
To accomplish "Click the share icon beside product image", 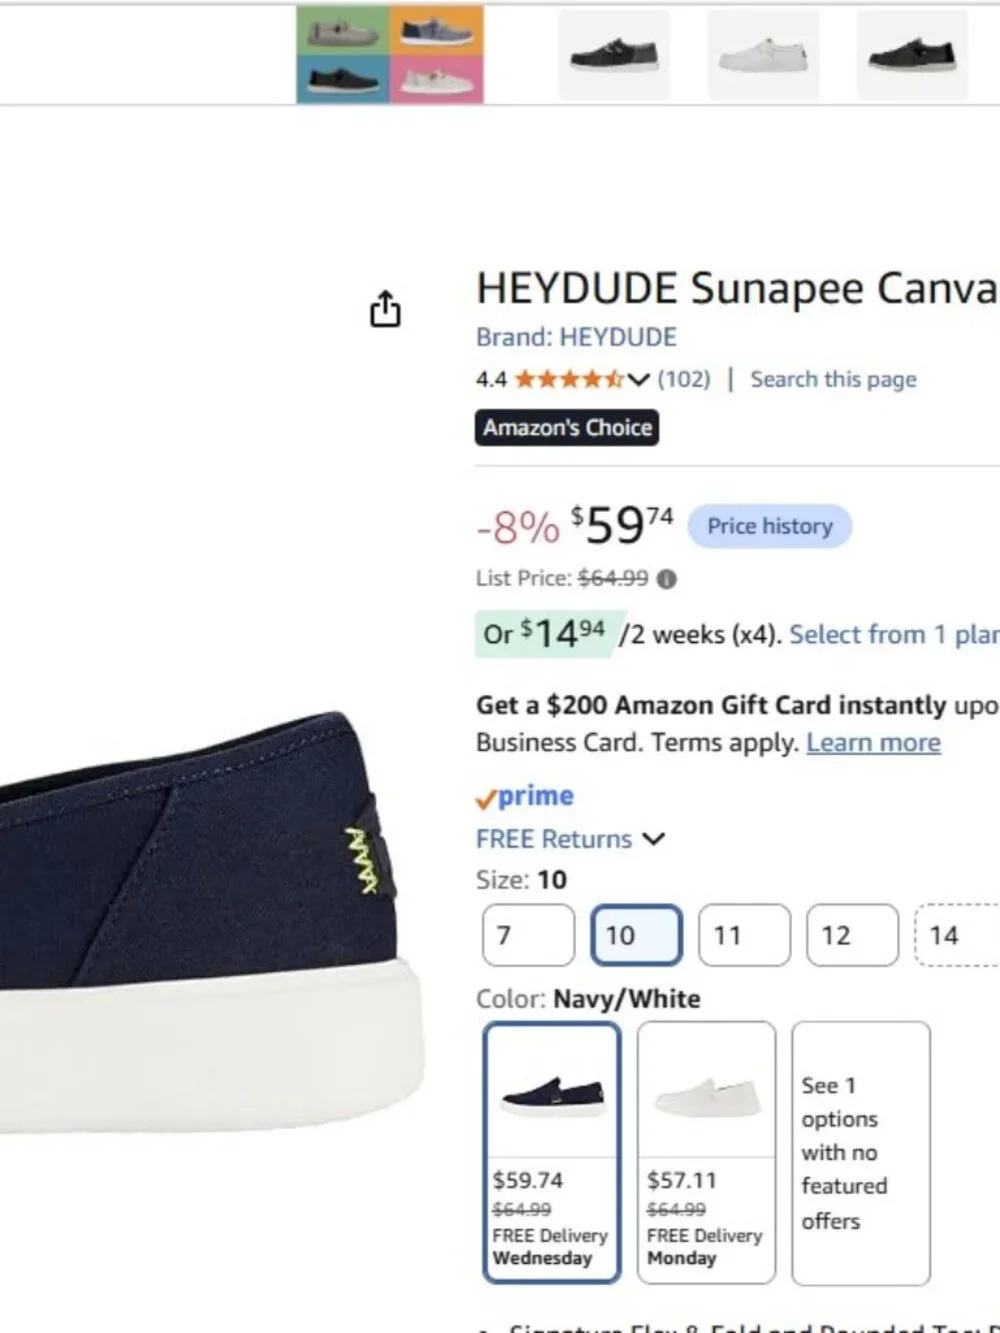I will point(385,309).
